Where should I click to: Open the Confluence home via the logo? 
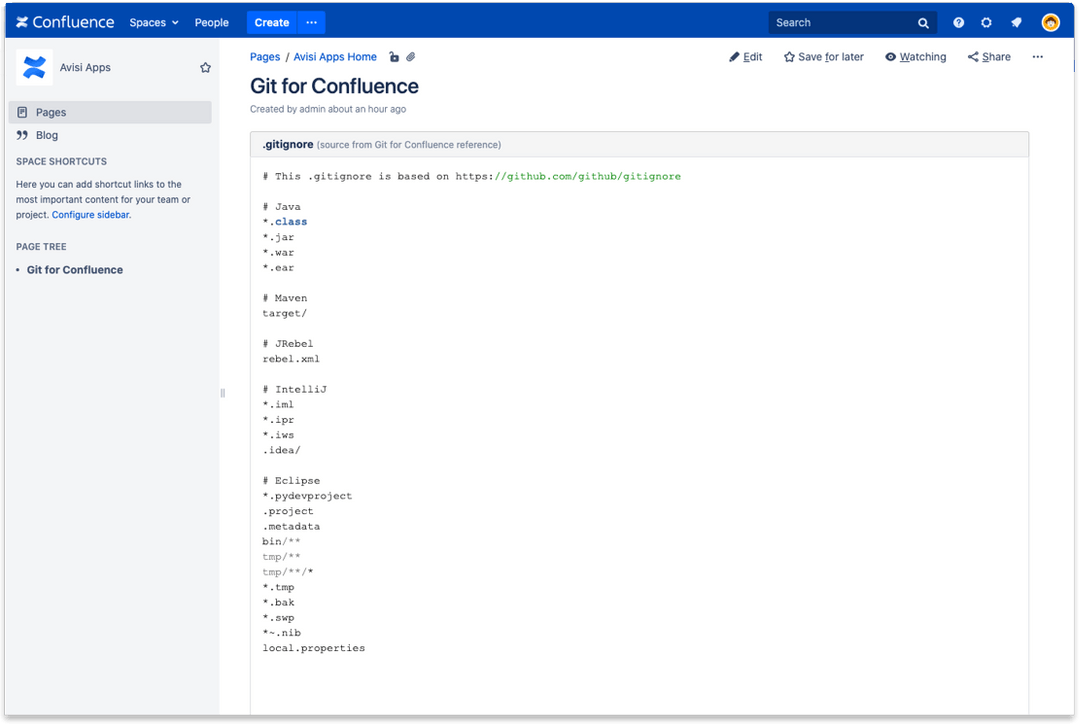pyautogui.click(x=64, y=21)
